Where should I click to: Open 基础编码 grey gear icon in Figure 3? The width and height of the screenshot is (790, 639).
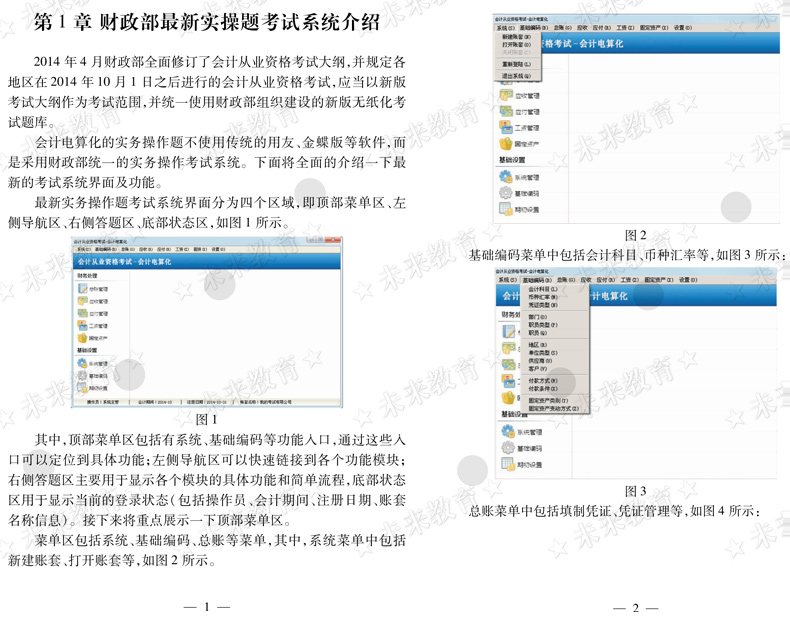(508, 447)
